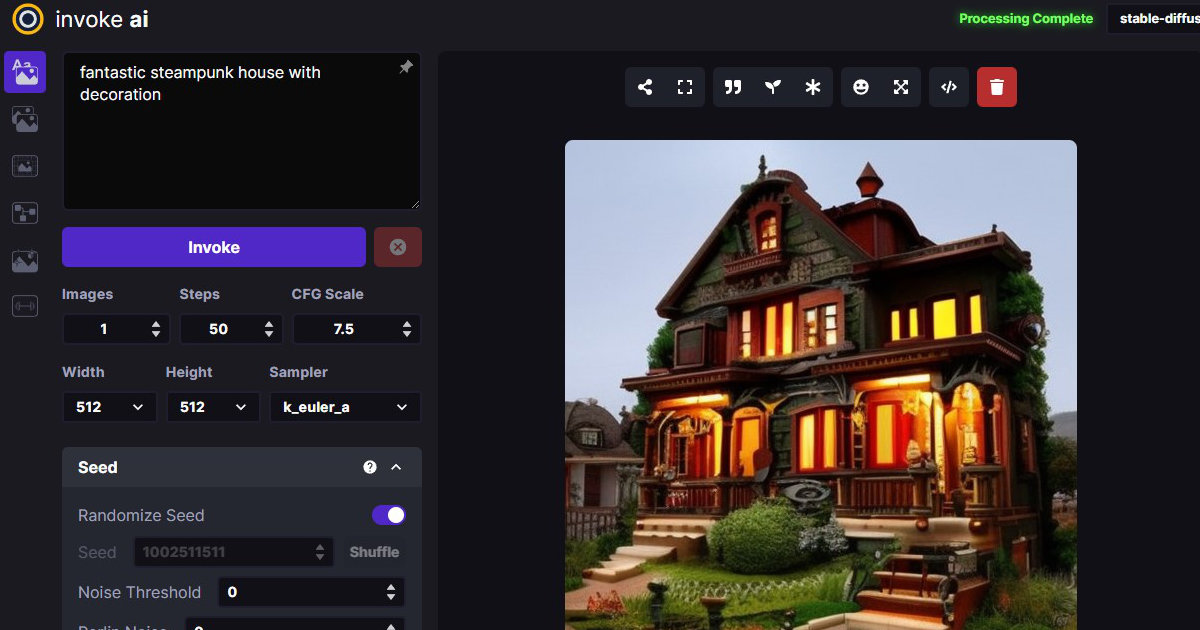Use the prompt from this image (quote icon)

pos(733,87)
